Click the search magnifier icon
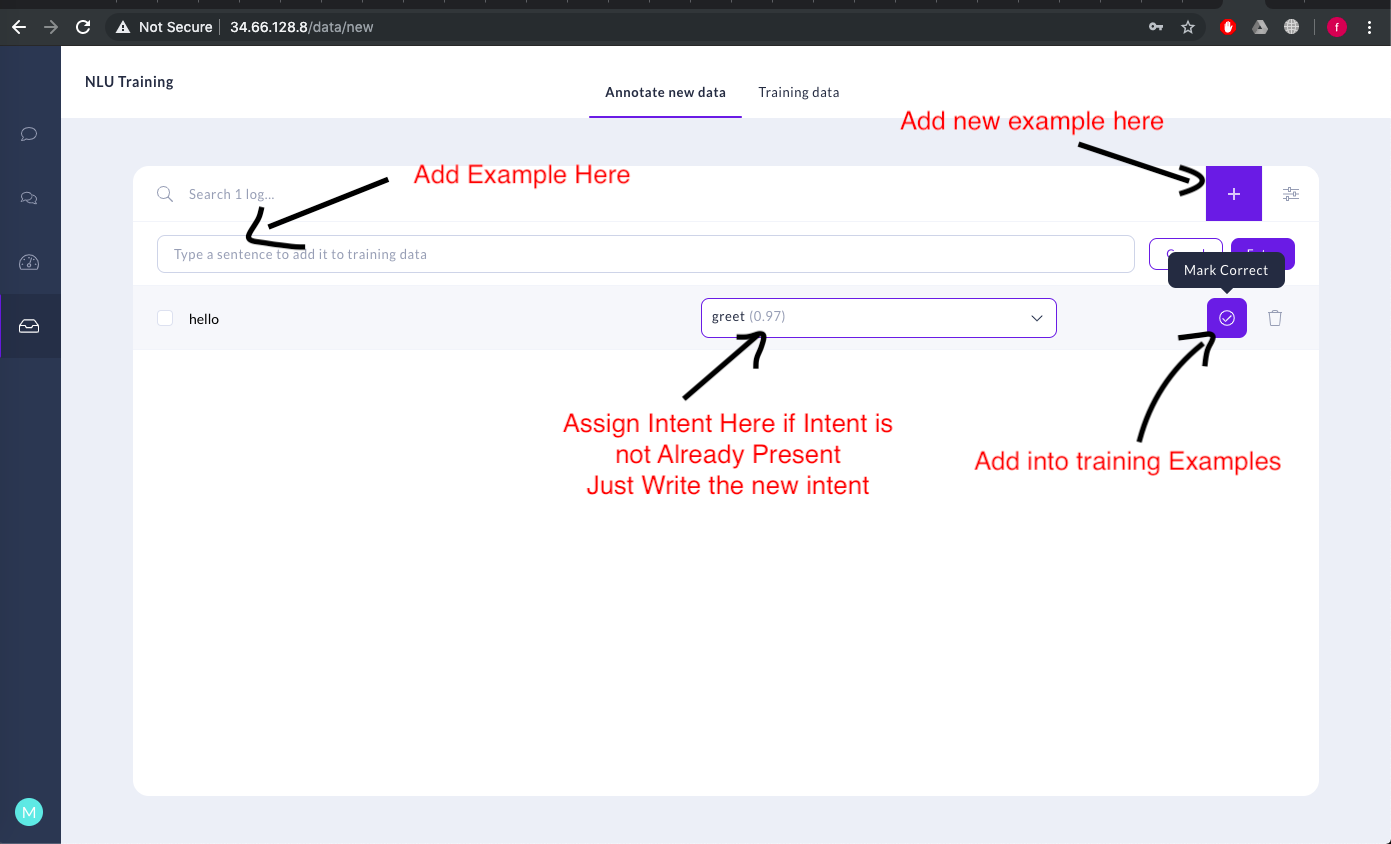 165,193
